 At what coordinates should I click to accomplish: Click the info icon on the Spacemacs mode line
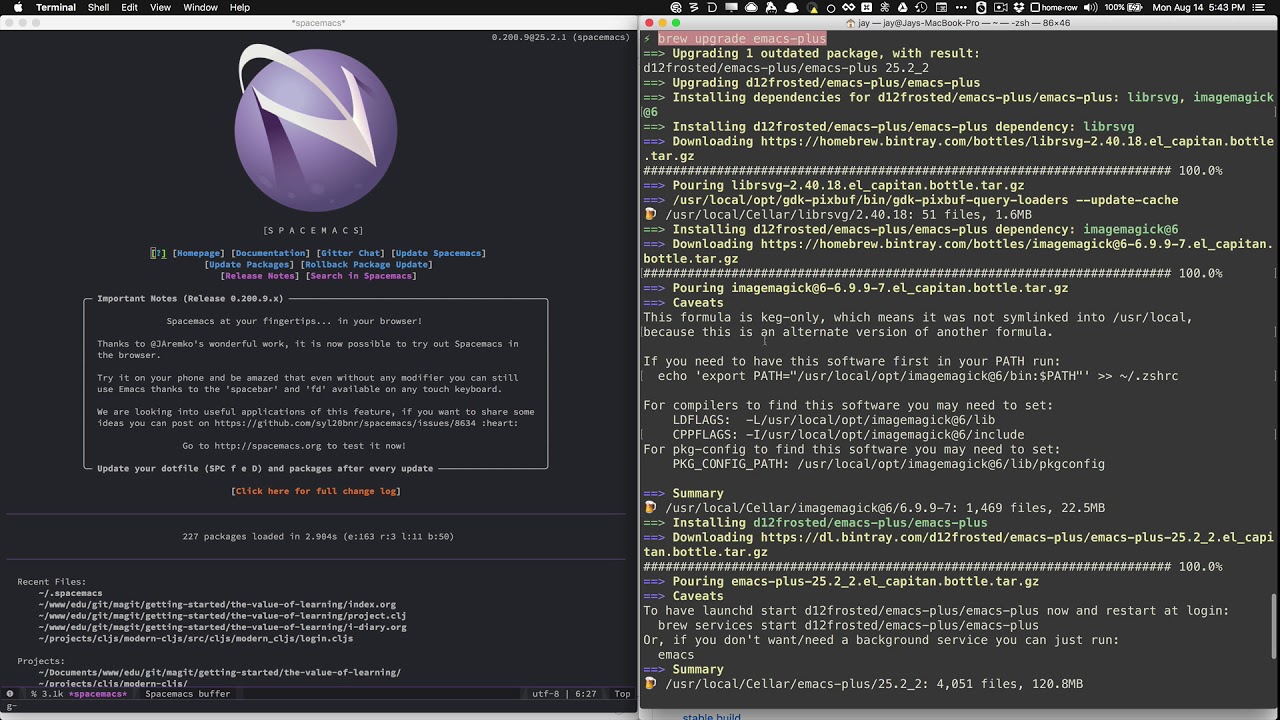[x=8, y=693]
